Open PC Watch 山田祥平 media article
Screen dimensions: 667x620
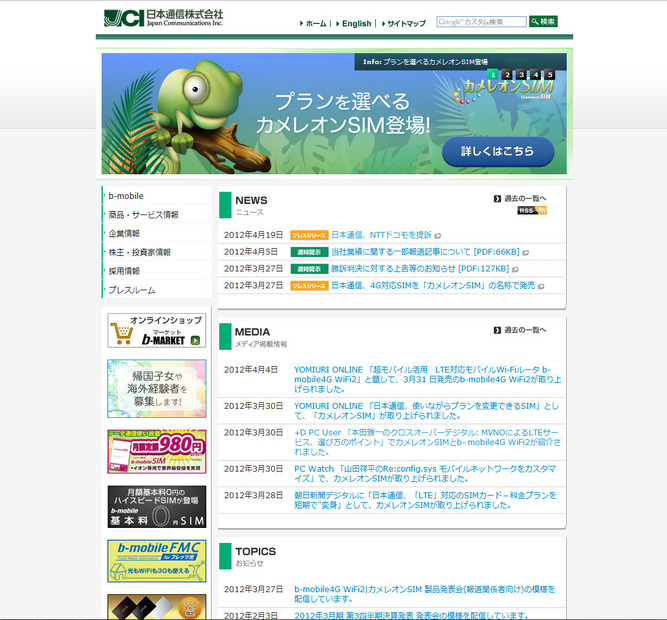(x=425, y=473)
